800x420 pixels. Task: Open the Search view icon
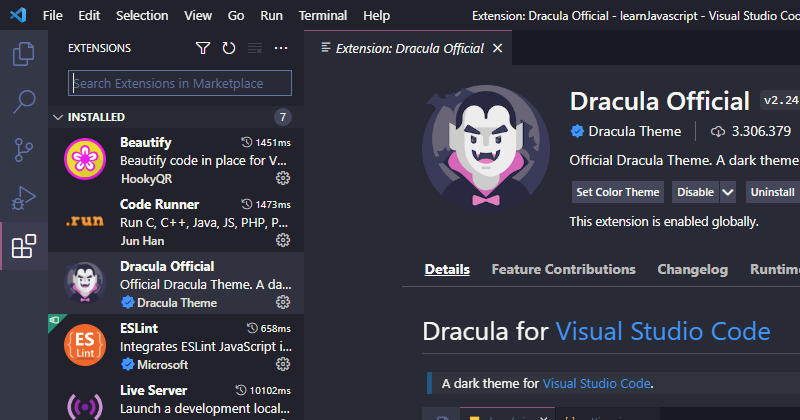23,101
